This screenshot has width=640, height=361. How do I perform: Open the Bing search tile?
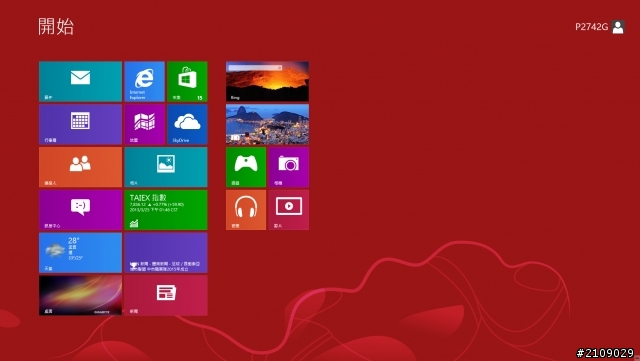(x=267, y=81)
